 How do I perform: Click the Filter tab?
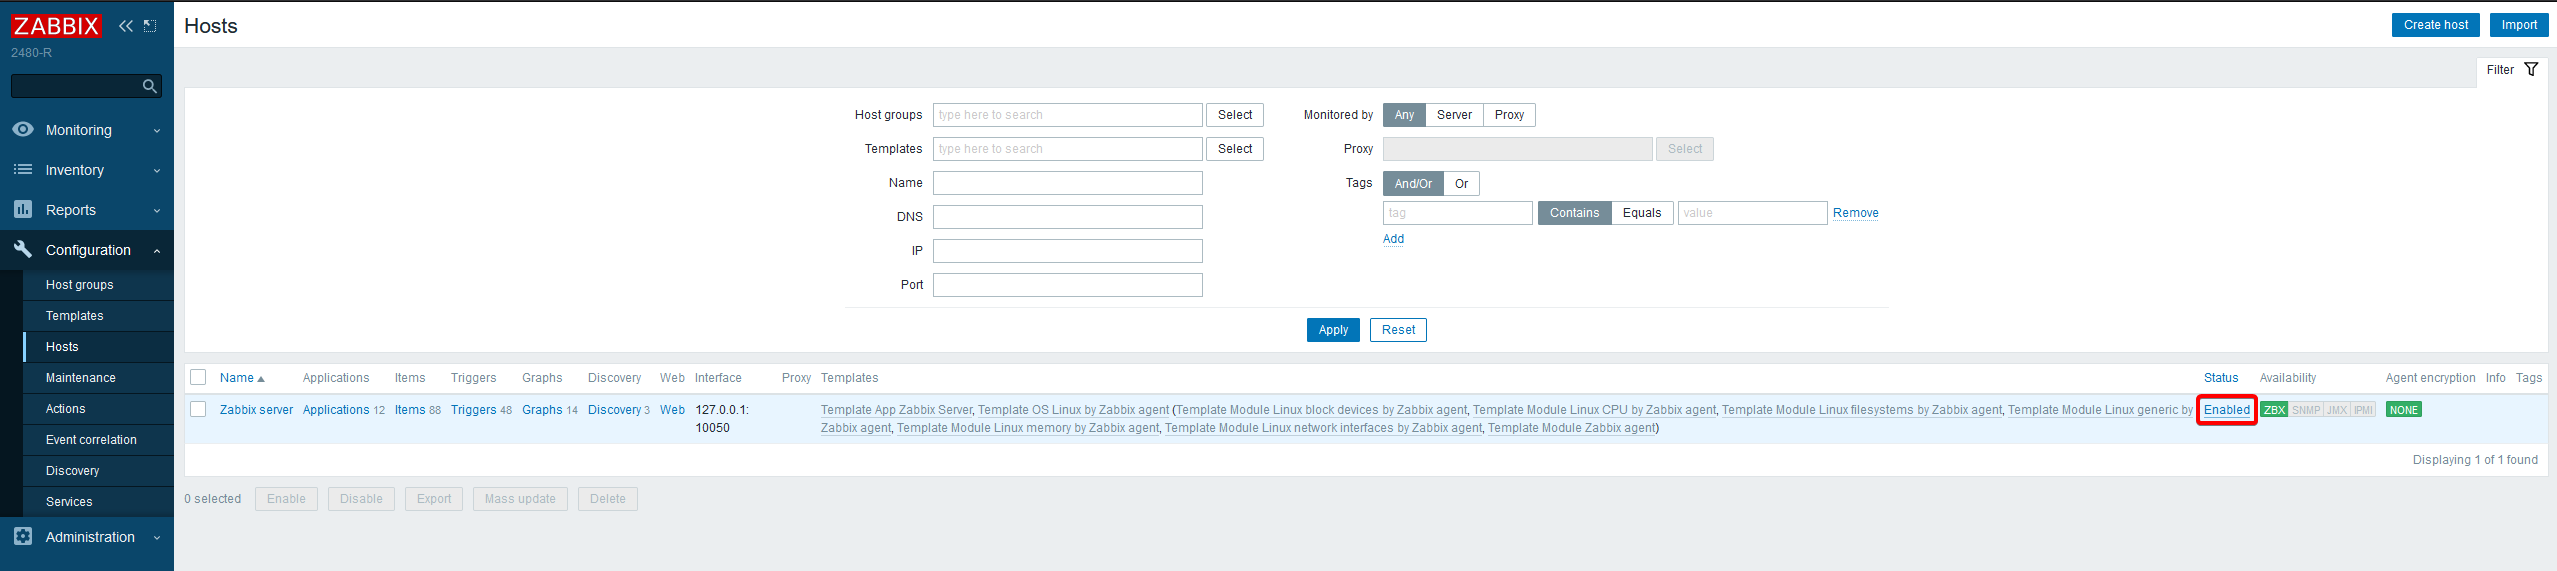pyautogui.click(x=2512, y=70)
